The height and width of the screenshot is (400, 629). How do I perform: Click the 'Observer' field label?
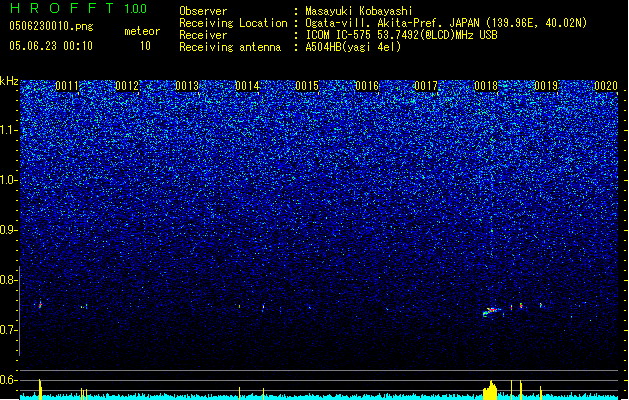tap(203, 11)
